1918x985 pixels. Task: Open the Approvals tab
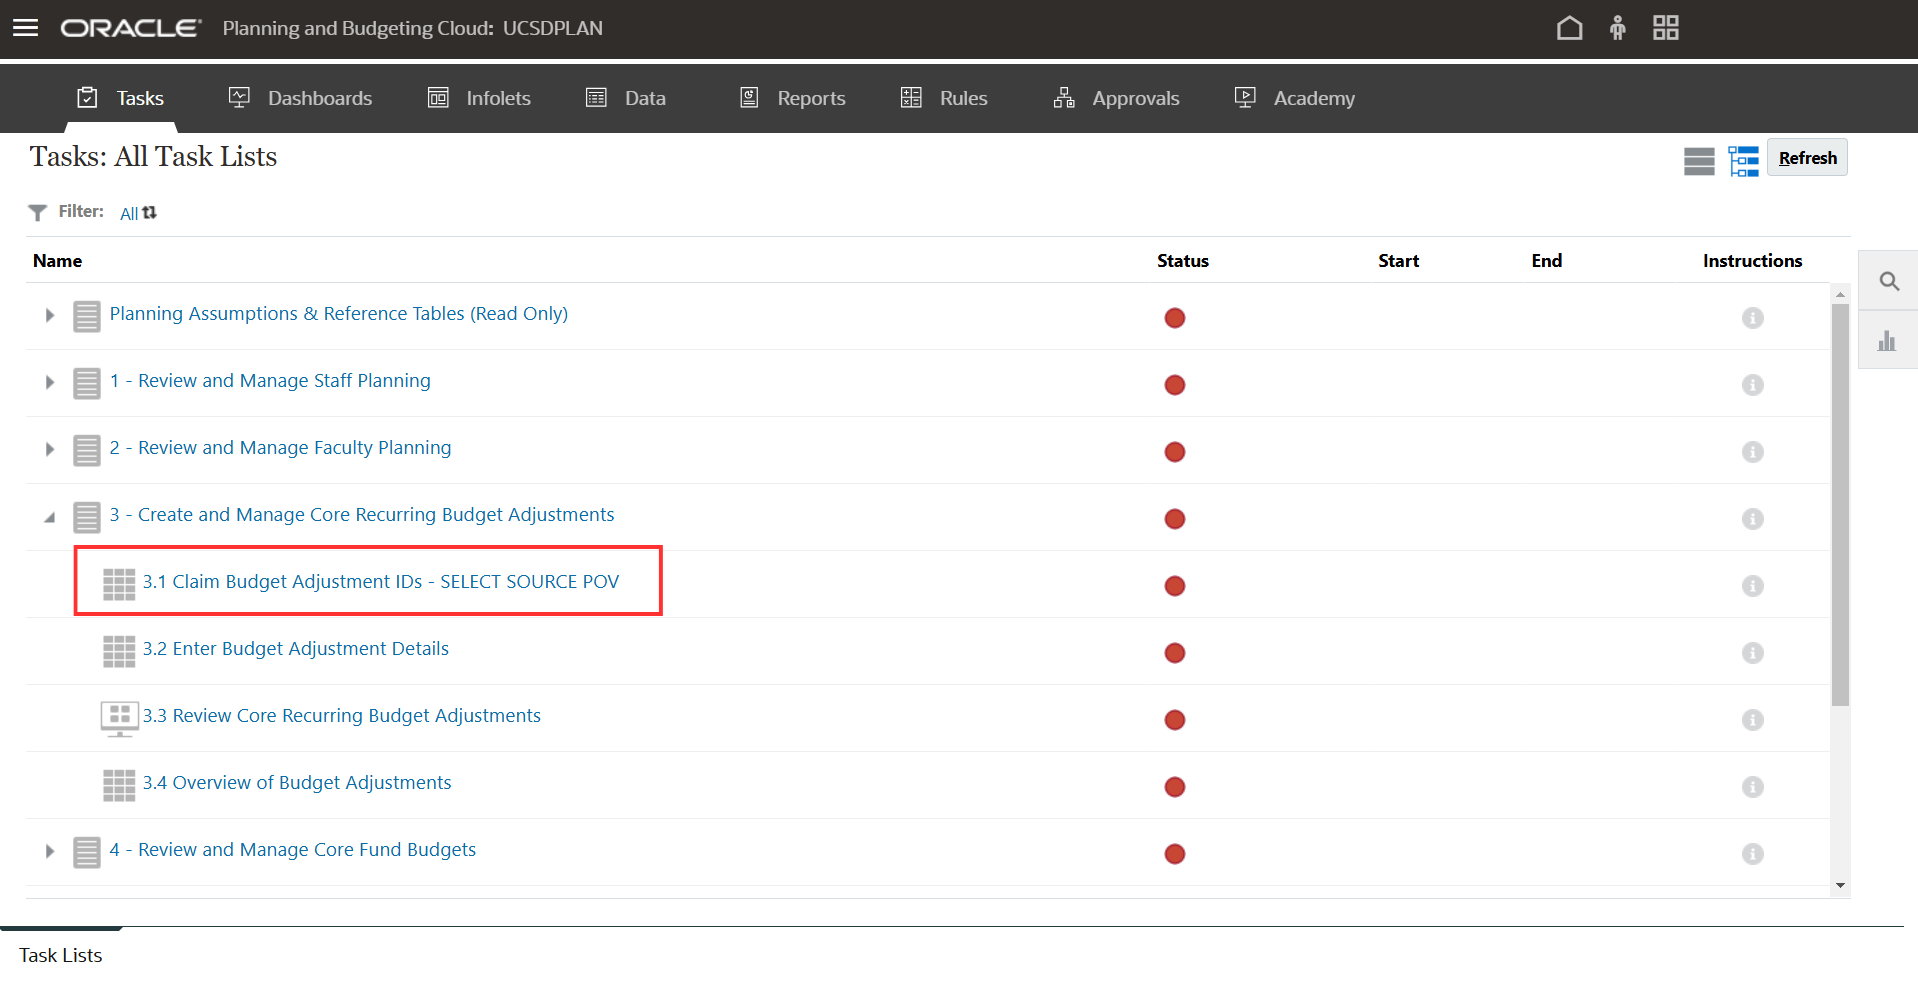[x=1116, y=98]
